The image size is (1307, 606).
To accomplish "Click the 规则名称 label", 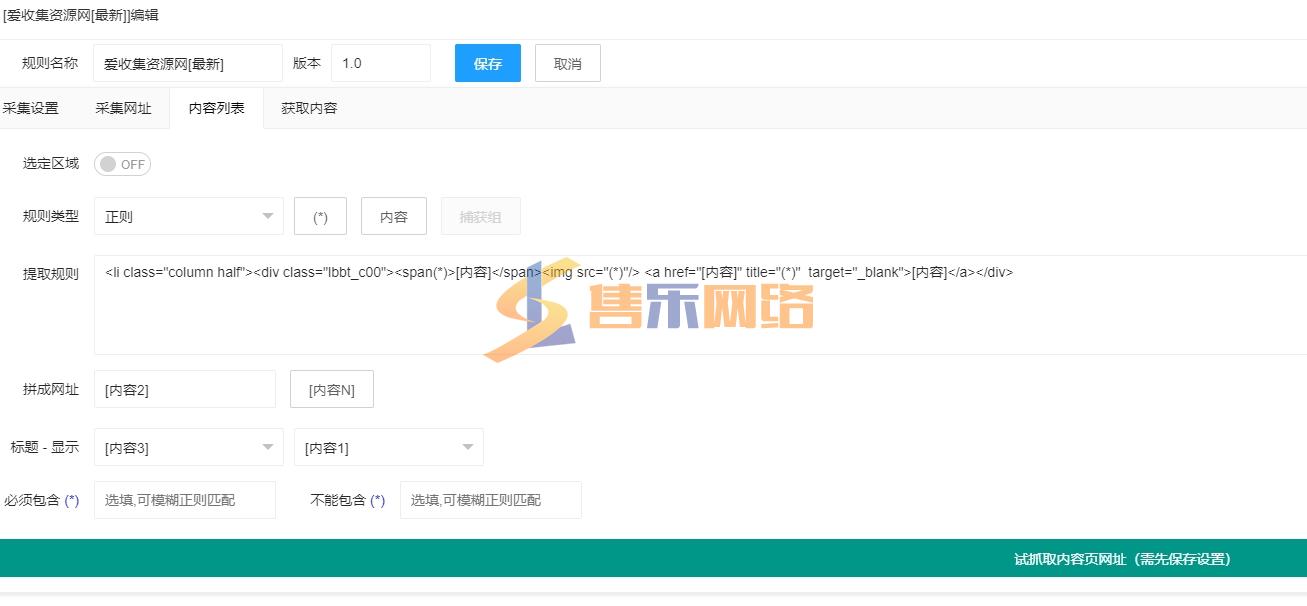I will pyautogui.click(x=50, y=63).
